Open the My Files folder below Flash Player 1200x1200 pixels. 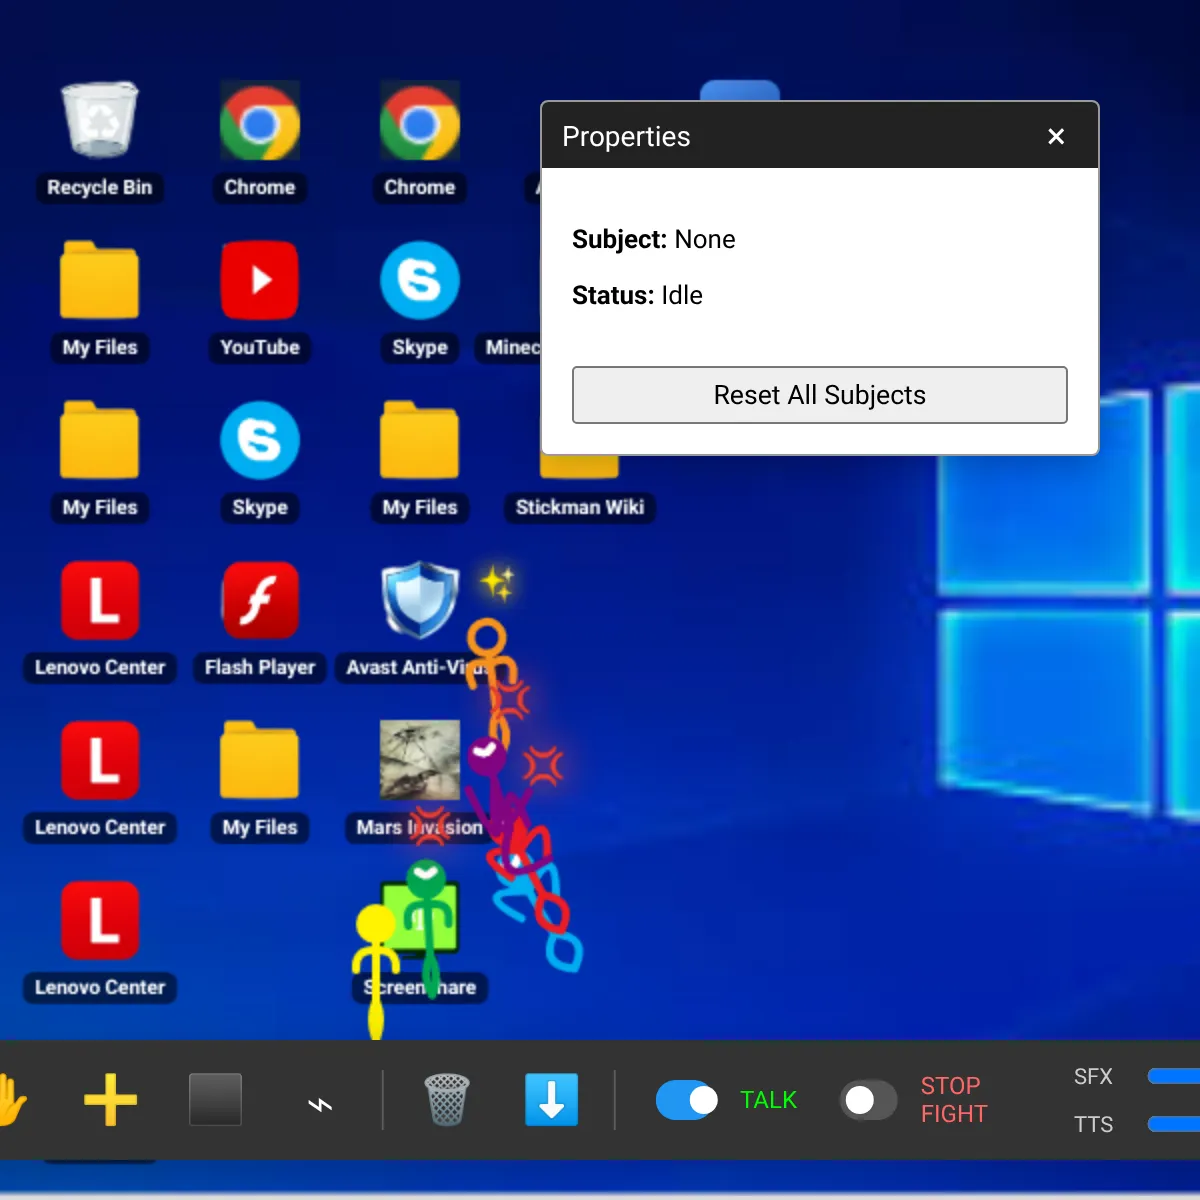tap(260, 760)
